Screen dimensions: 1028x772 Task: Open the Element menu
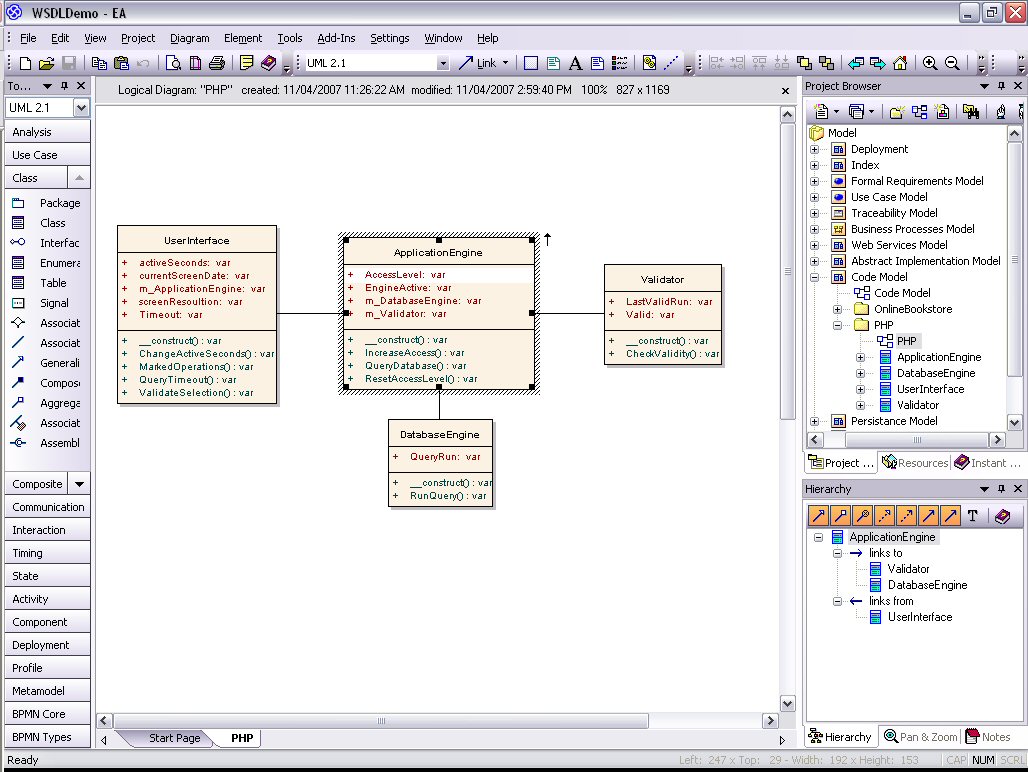[x=243, y=38]
